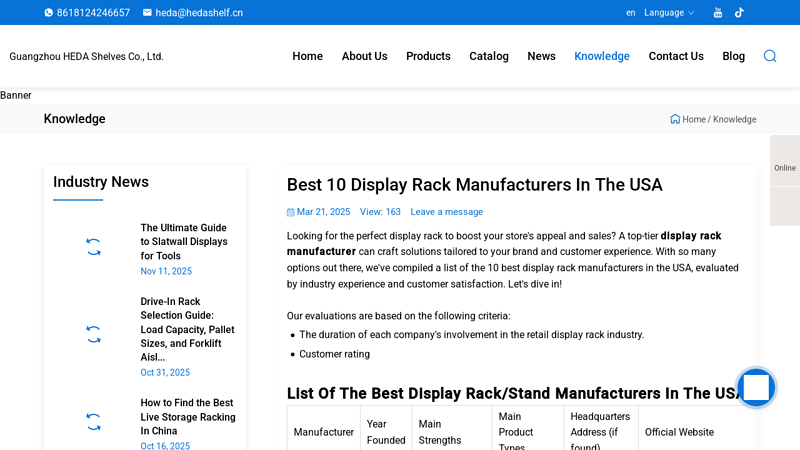Click the calendar icon beside Mar 21, 2025
This screenshot has width=800, height=450.
(290, 212)
